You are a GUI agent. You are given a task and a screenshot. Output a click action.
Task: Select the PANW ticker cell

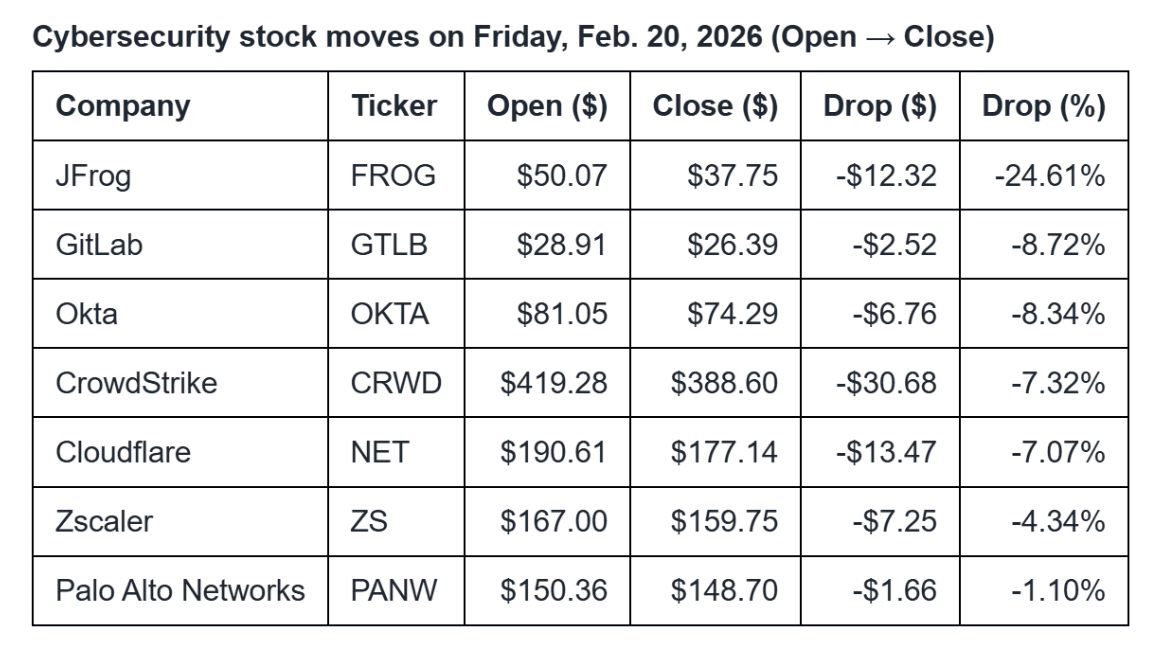[x=394, y=590]
